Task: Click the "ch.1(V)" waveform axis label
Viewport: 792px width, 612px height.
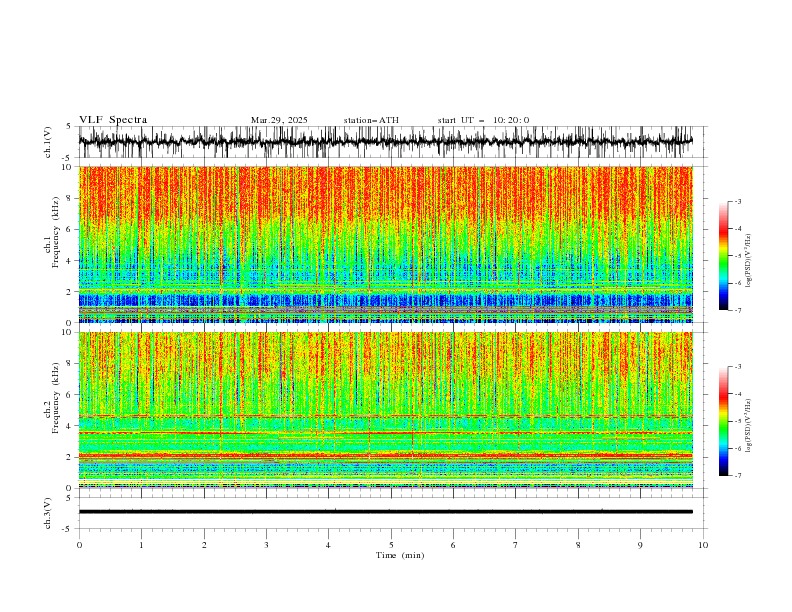Action: coord(48,142)
